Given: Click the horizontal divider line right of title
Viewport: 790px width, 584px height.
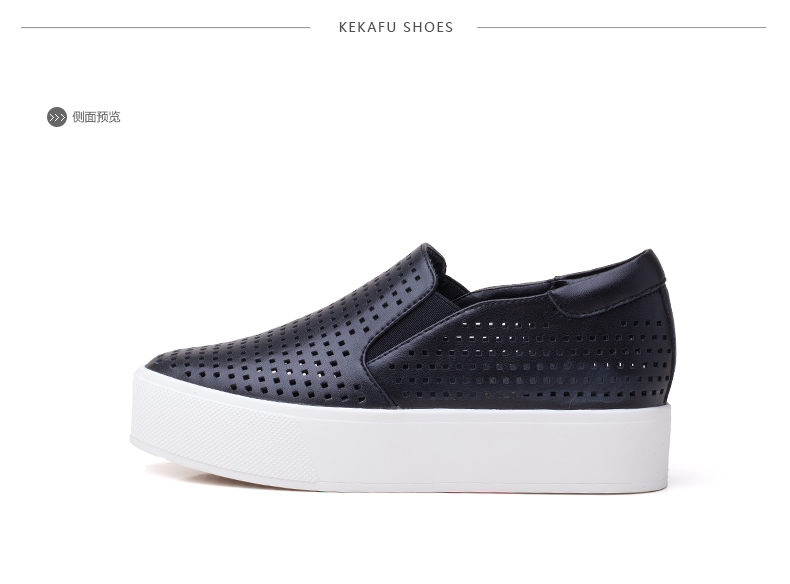Looking at the screenshot, I should tap(621, 28).
